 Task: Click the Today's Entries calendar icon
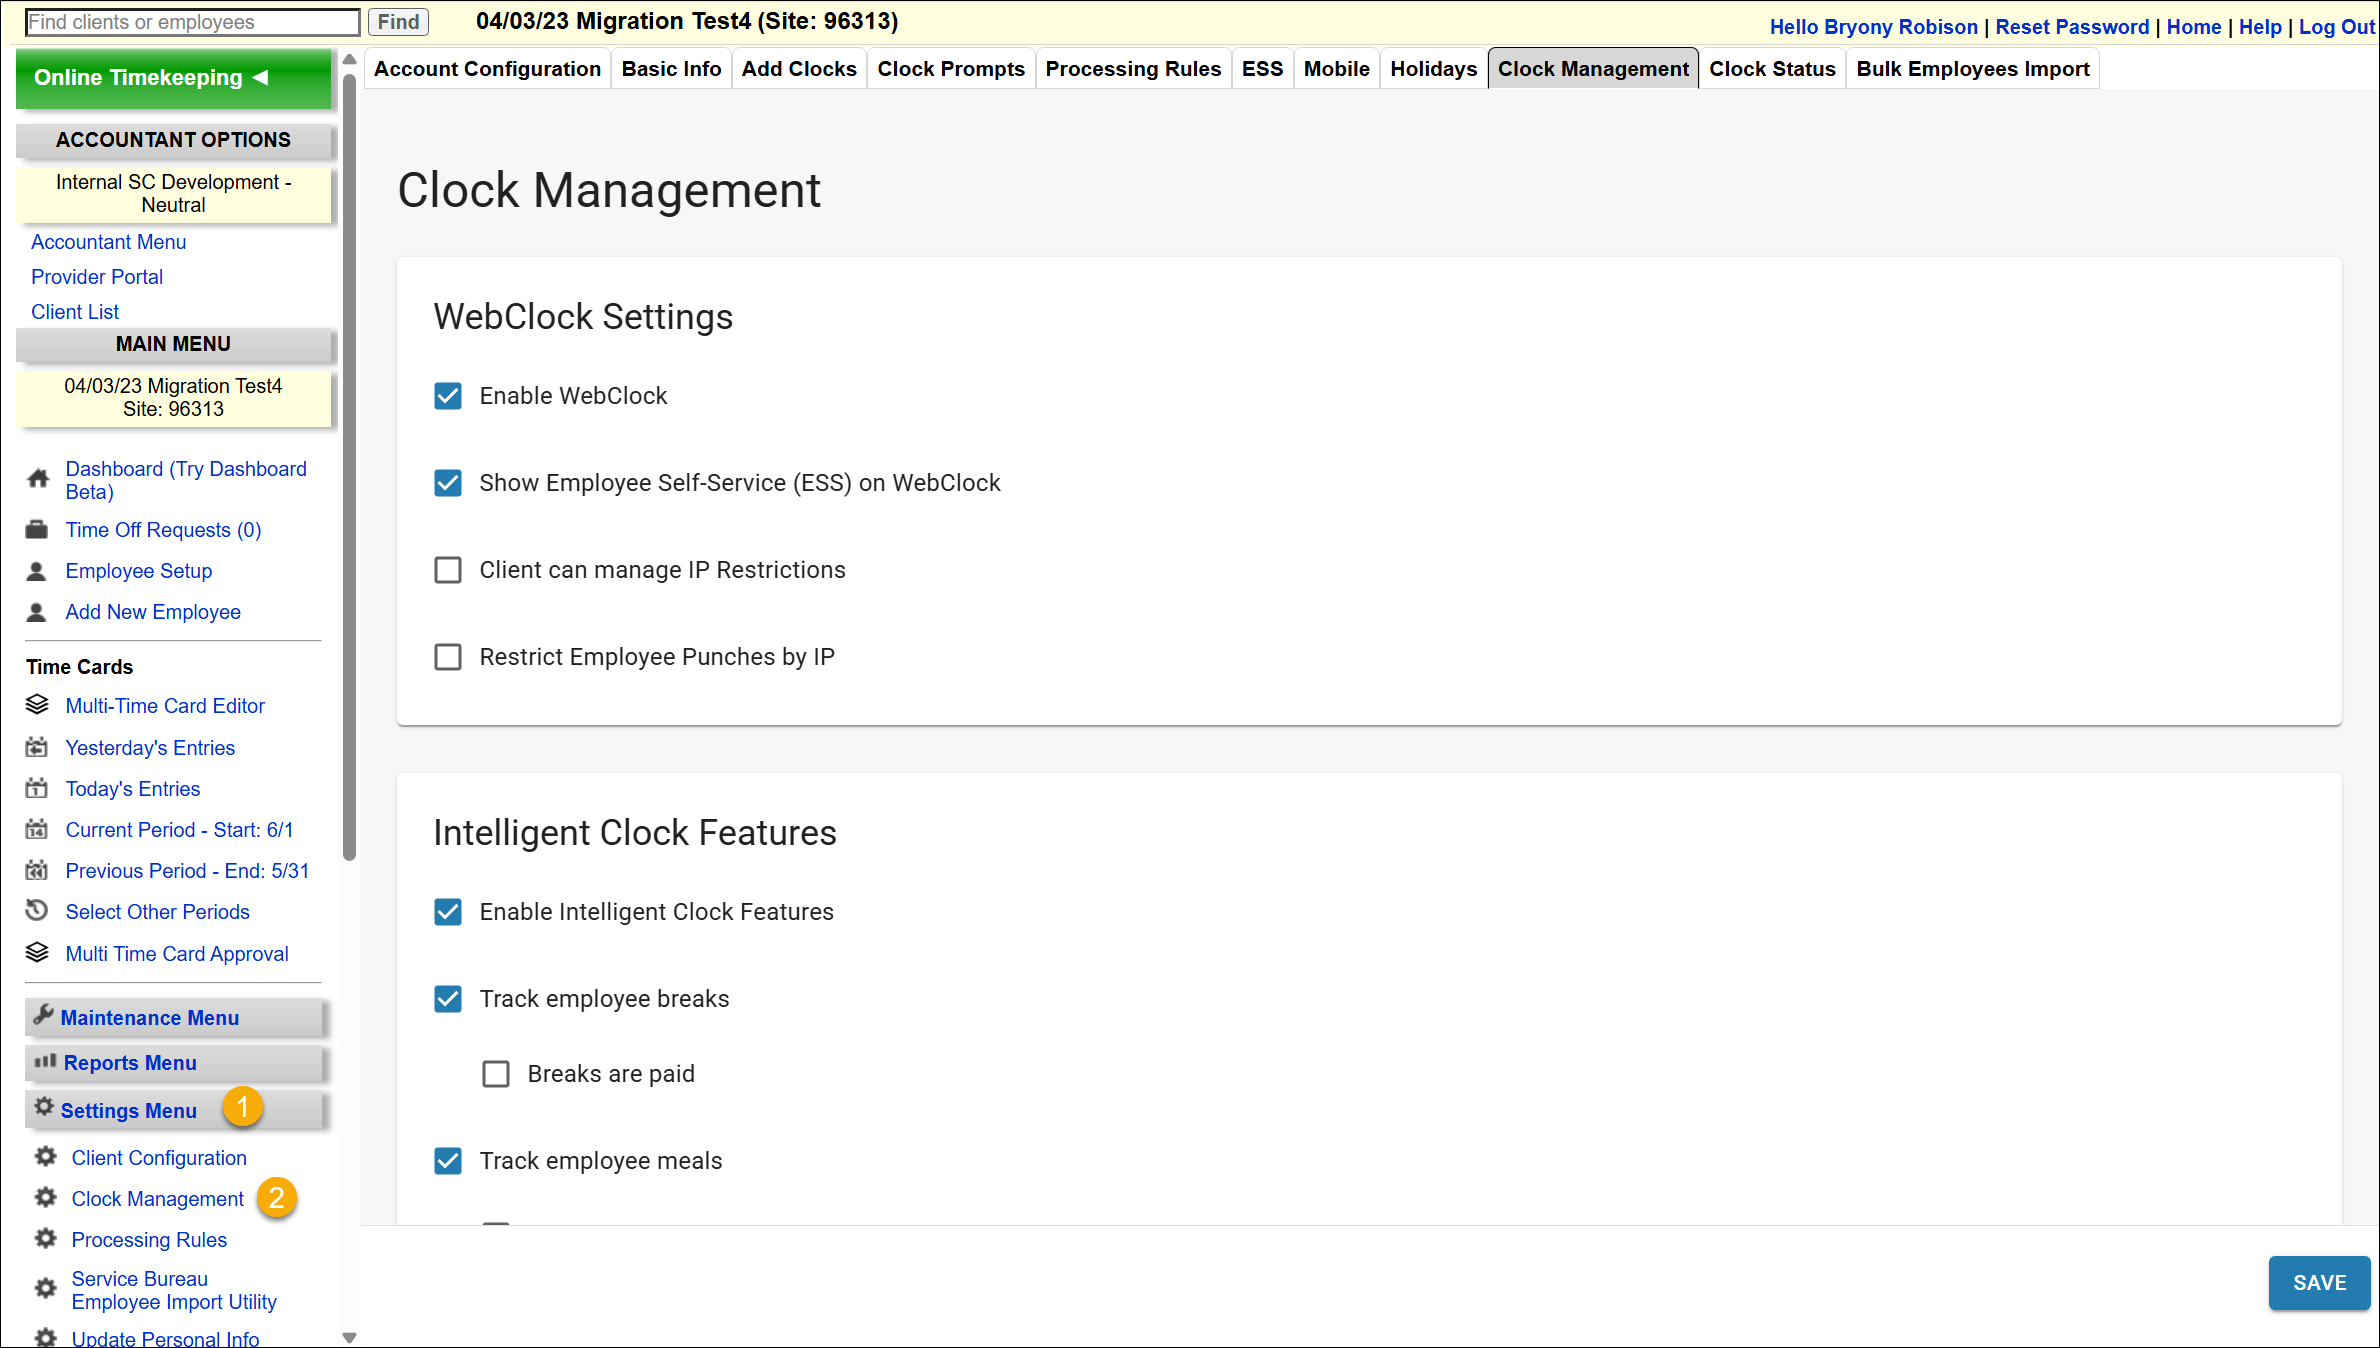37,789
